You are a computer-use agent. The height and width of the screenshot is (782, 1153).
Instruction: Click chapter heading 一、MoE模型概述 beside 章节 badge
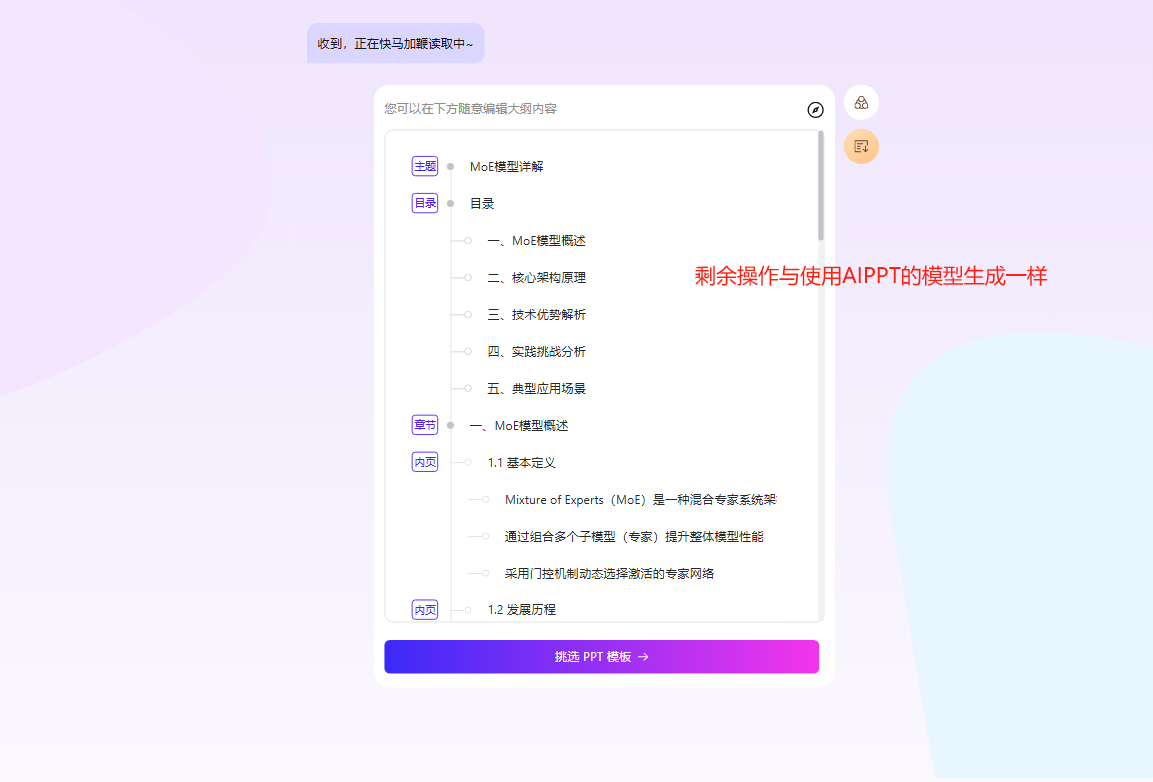click(518, 426)
